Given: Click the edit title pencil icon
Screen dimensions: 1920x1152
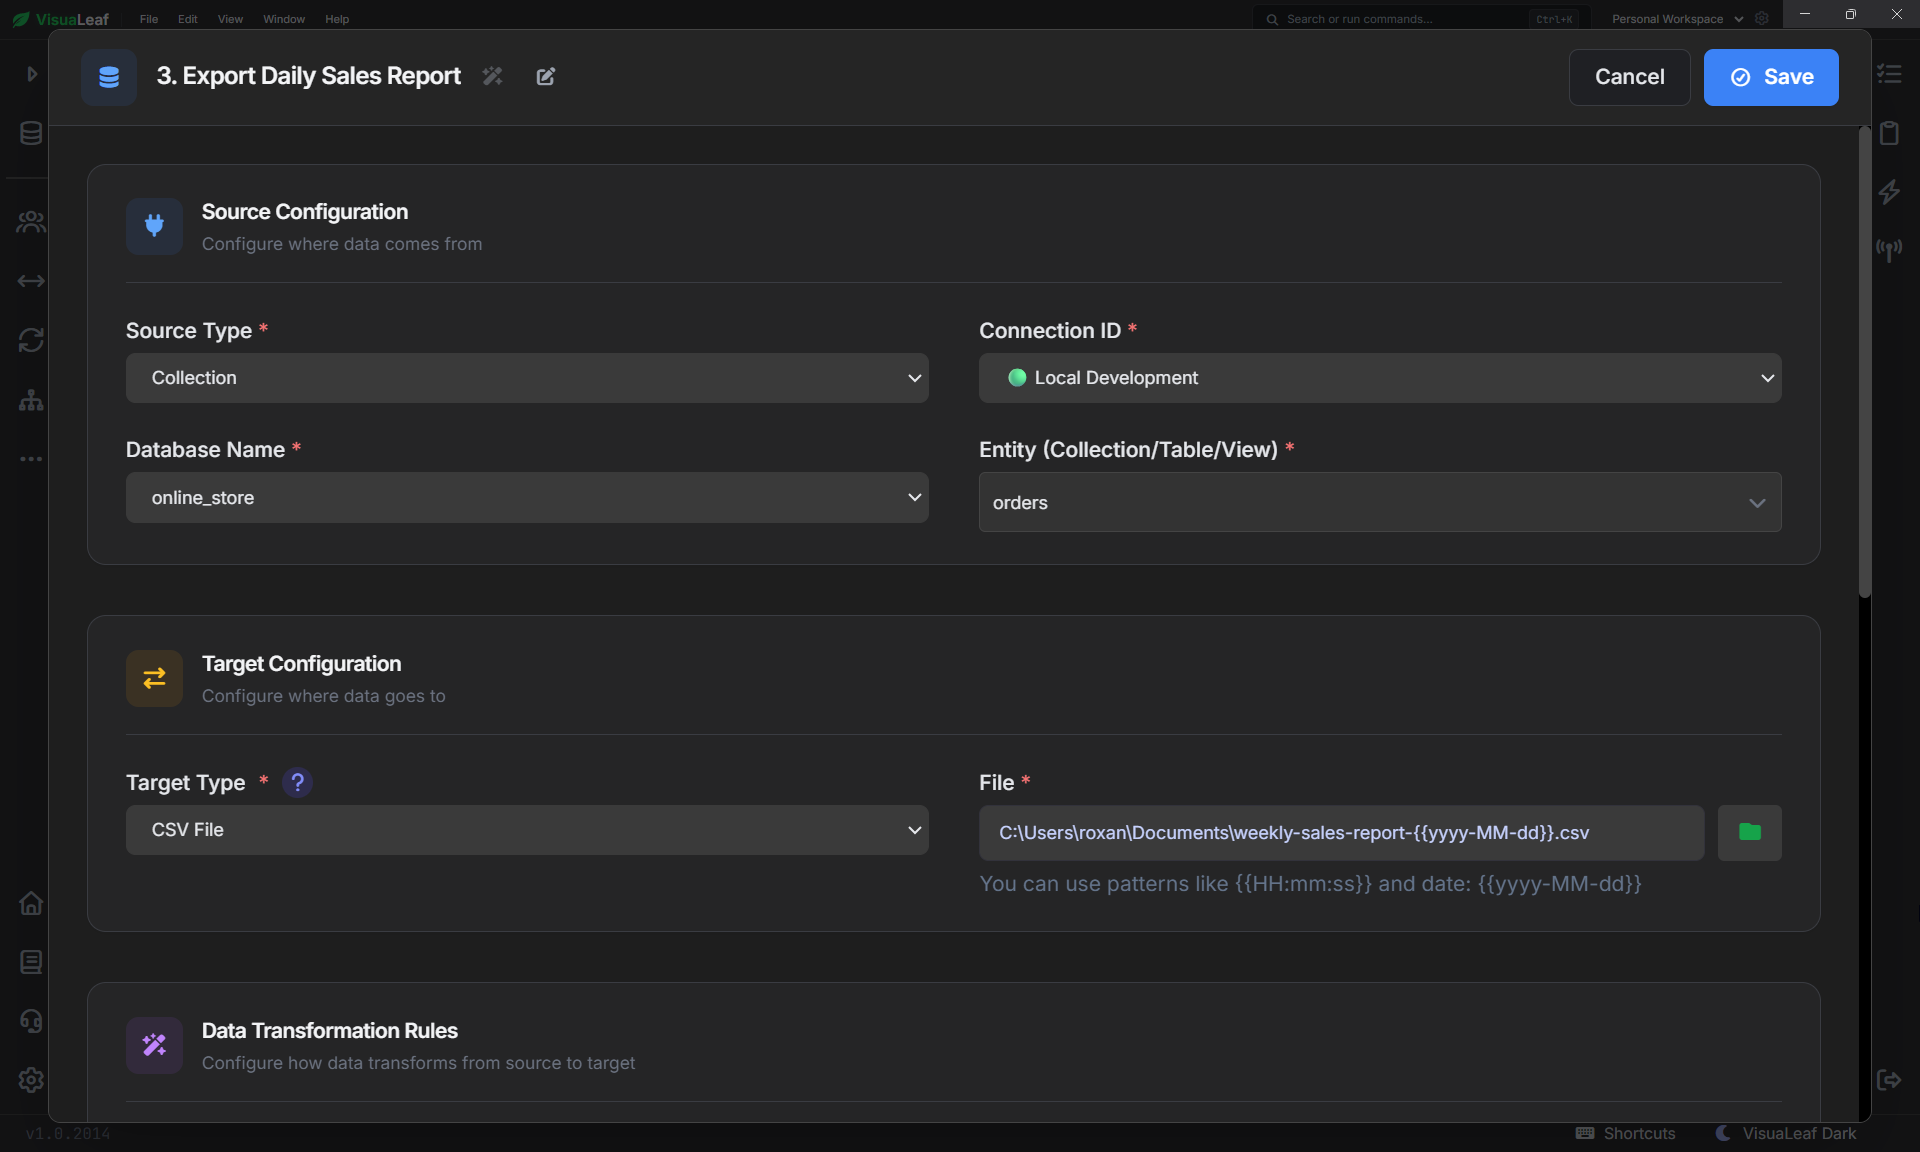Looking at the screenshot, I should coord(545,76).
